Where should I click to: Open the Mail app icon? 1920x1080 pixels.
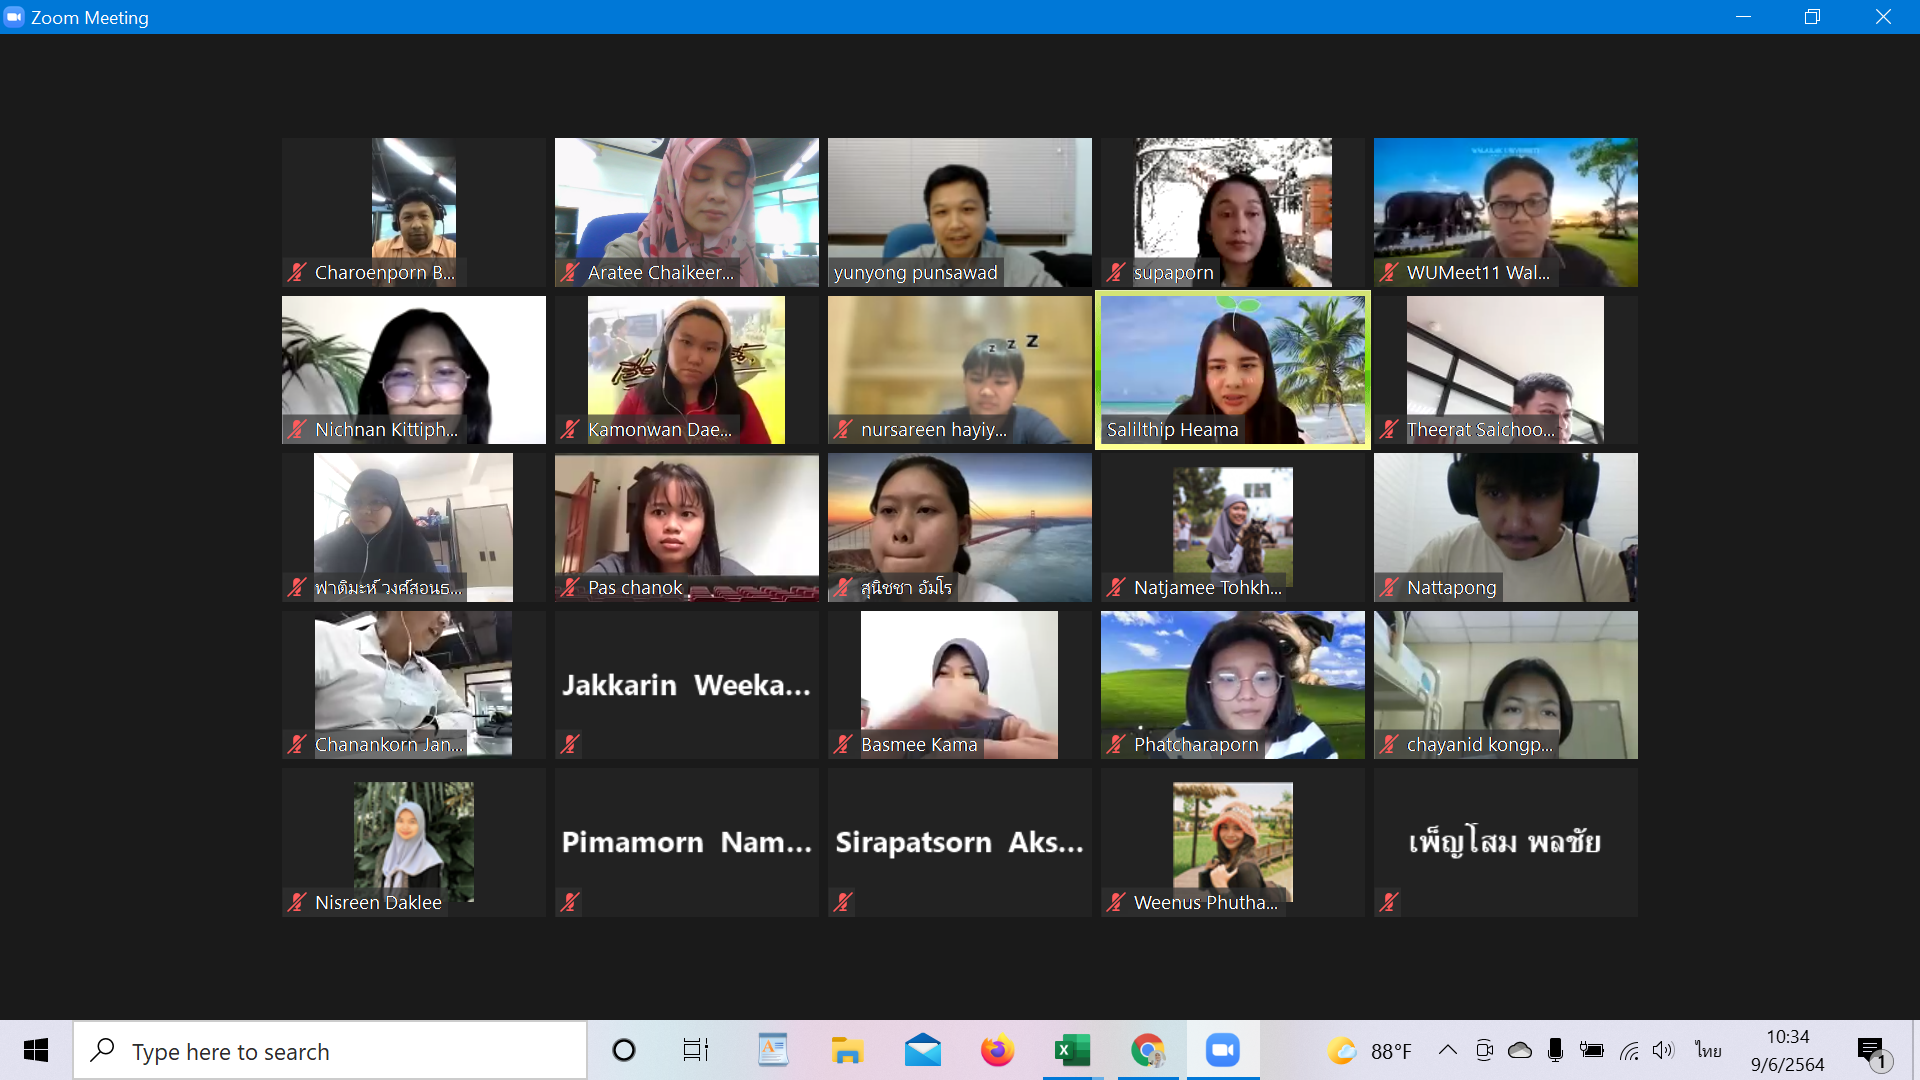pos(922,1050)
